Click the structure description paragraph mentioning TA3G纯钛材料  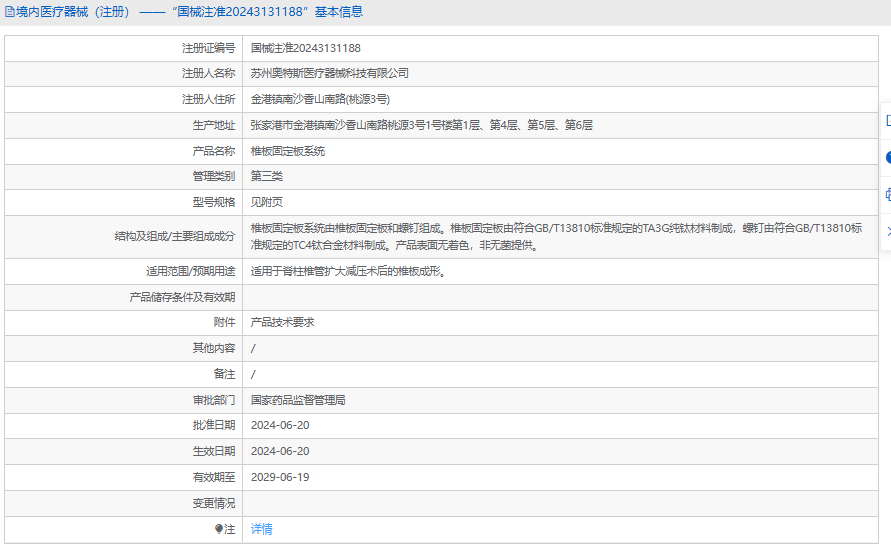(556, 236)
